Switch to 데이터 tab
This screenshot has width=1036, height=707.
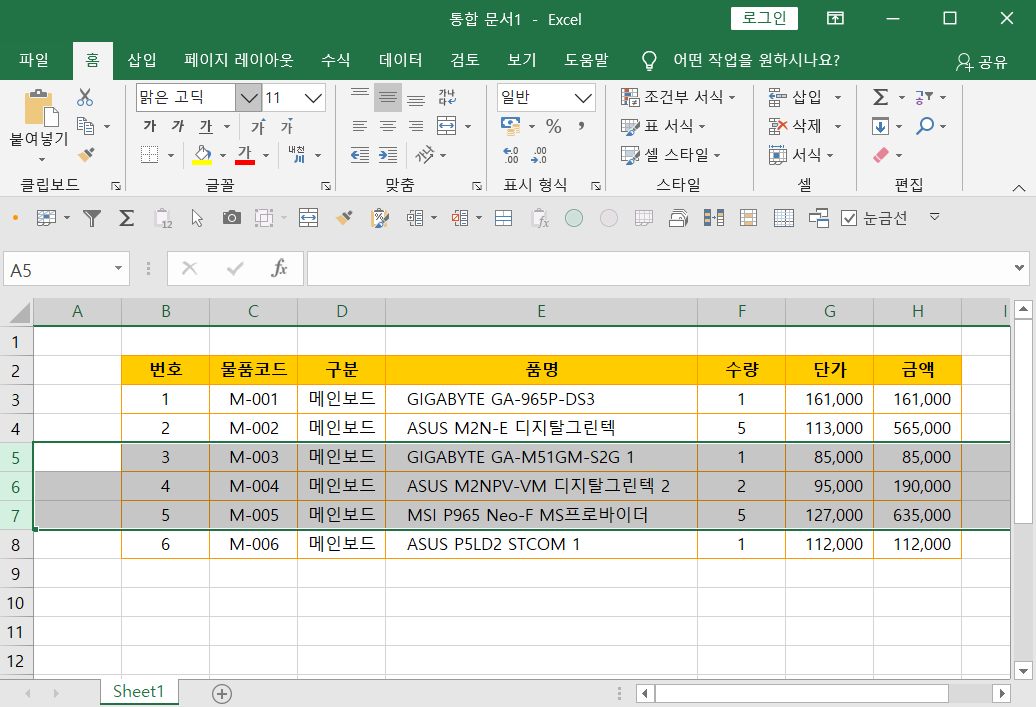point(400,60)
